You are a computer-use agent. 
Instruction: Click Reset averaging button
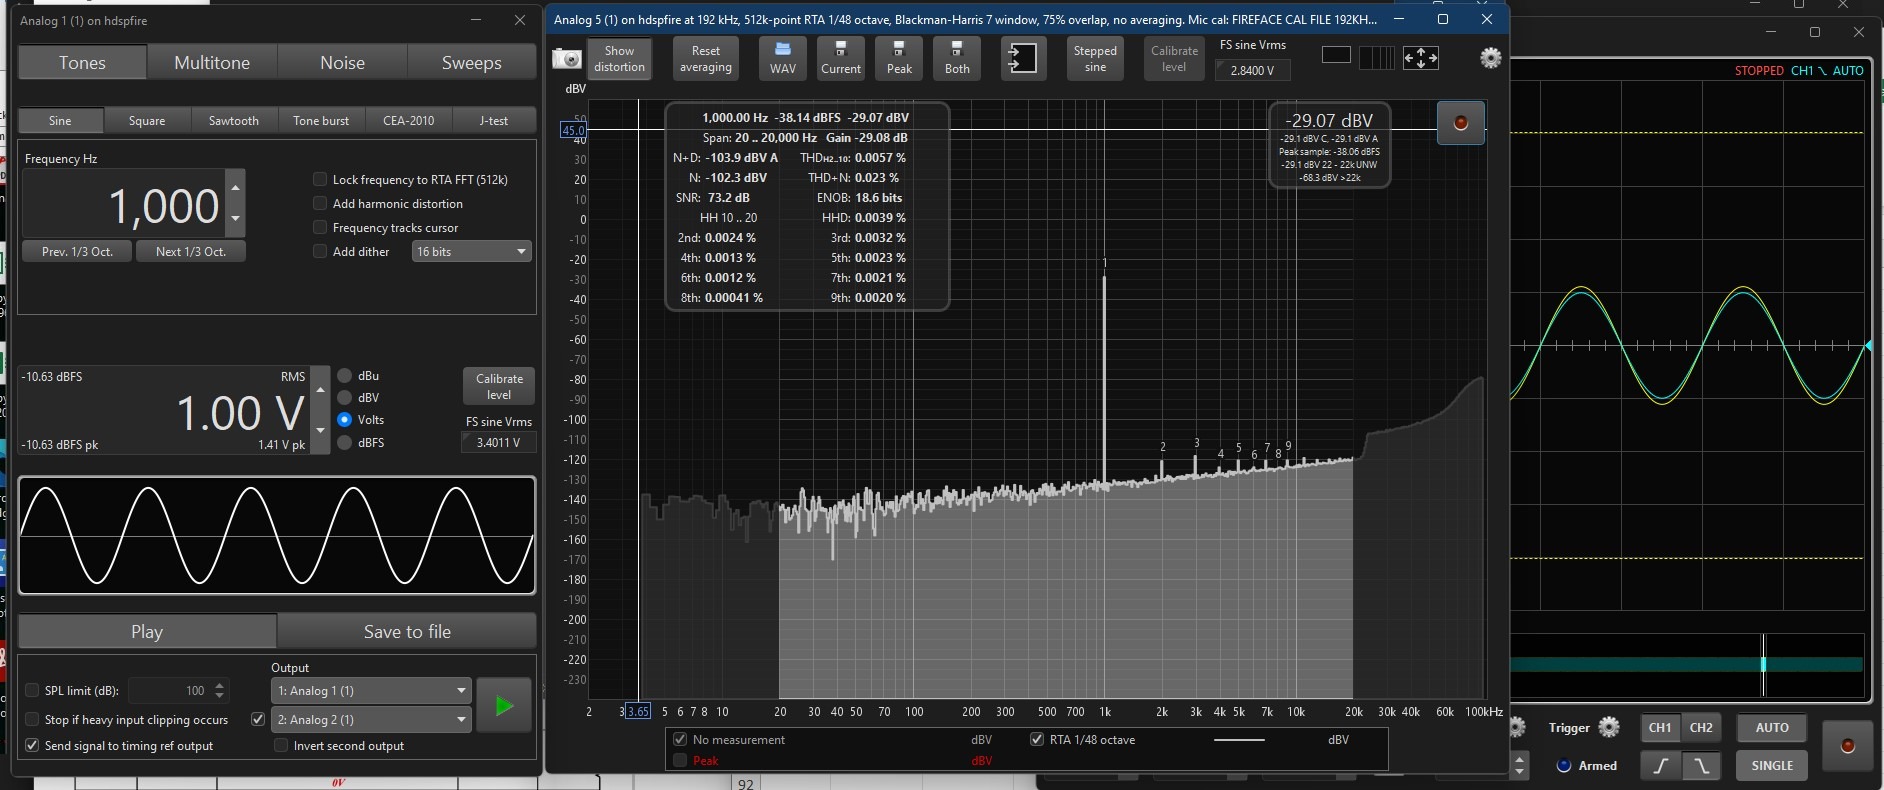(706, 59)
